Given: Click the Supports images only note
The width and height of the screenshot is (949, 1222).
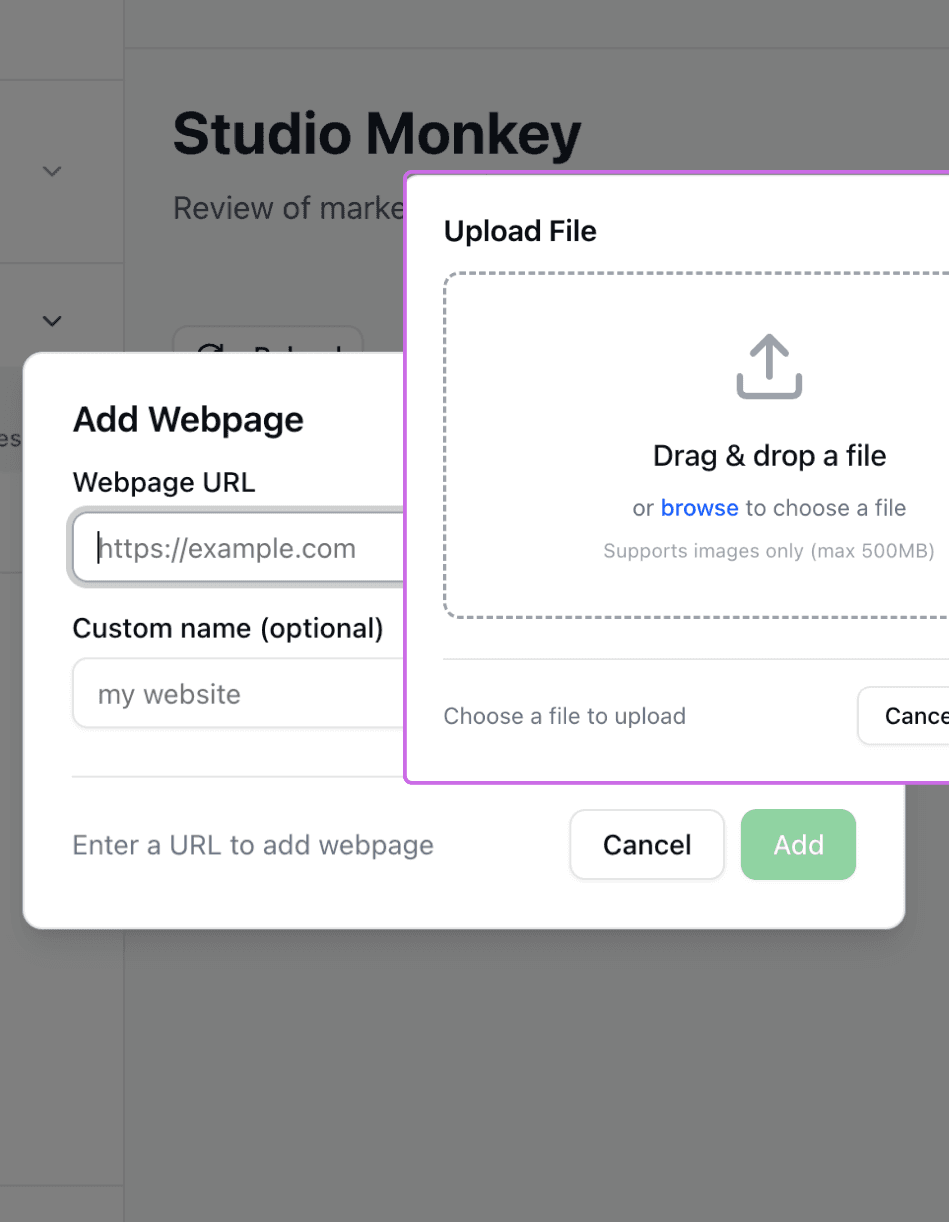Looking at the screenshot, I should 769,551.
